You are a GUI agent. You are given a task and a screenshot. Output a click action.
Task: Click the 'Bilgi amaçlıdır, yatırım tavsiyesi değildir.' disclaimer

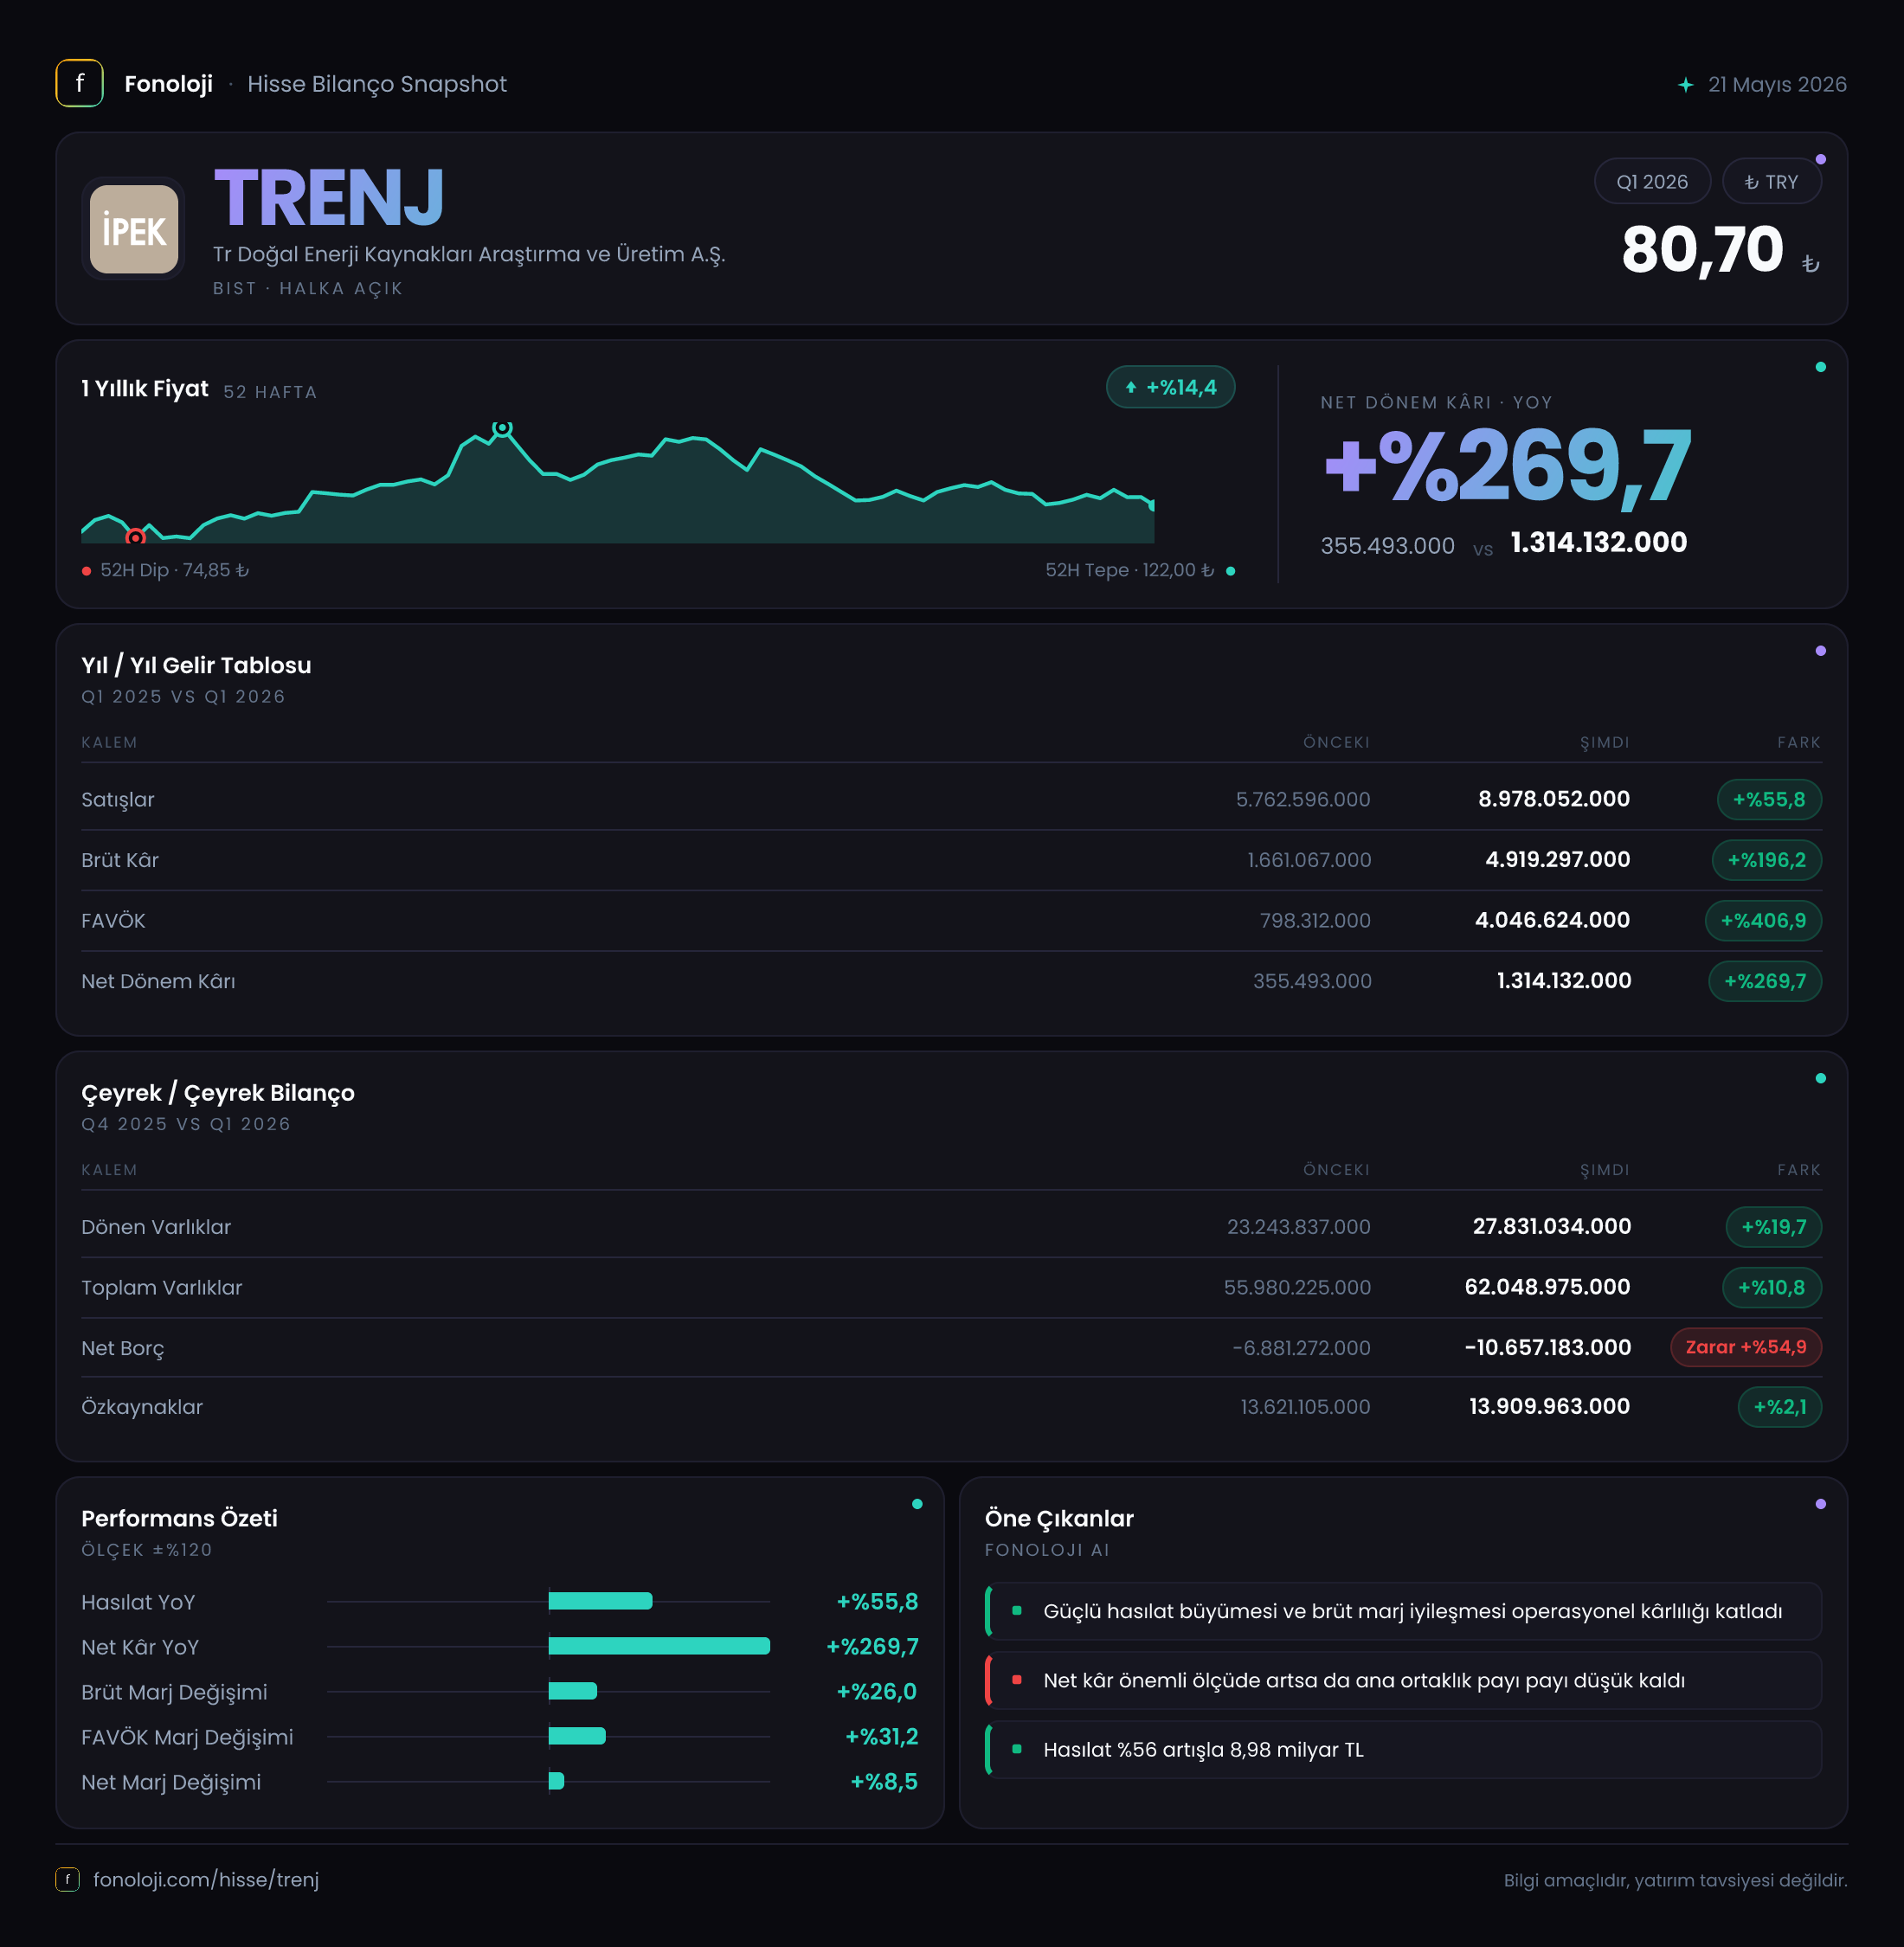1675,1880
